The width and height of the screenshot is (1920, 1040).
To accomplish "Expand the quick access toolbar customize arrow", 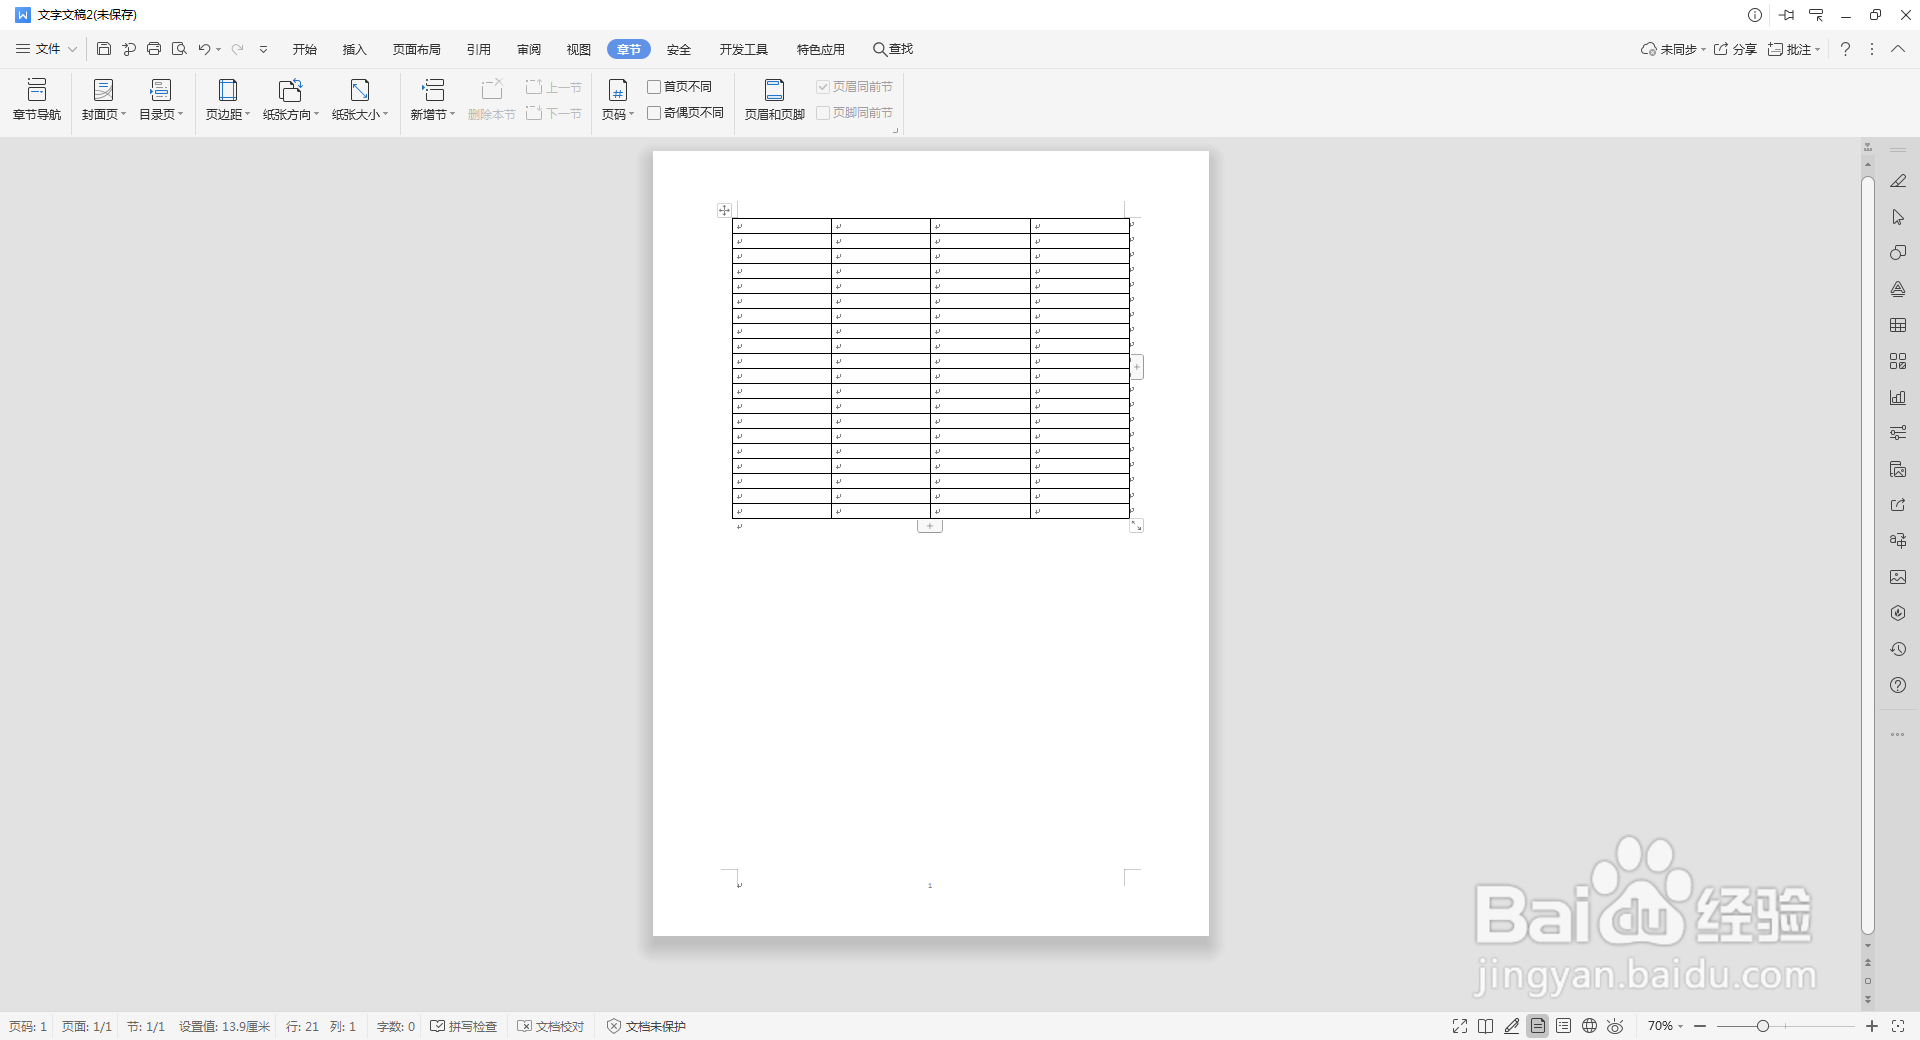I will [263, 49].
